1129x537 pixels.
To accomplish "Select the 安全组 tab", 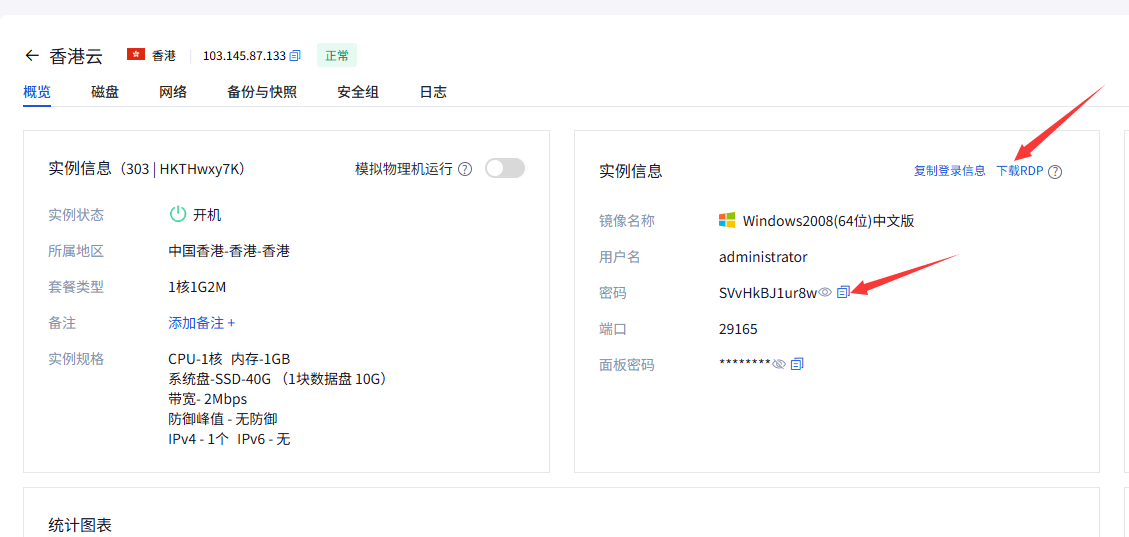I will pos(358,92).
